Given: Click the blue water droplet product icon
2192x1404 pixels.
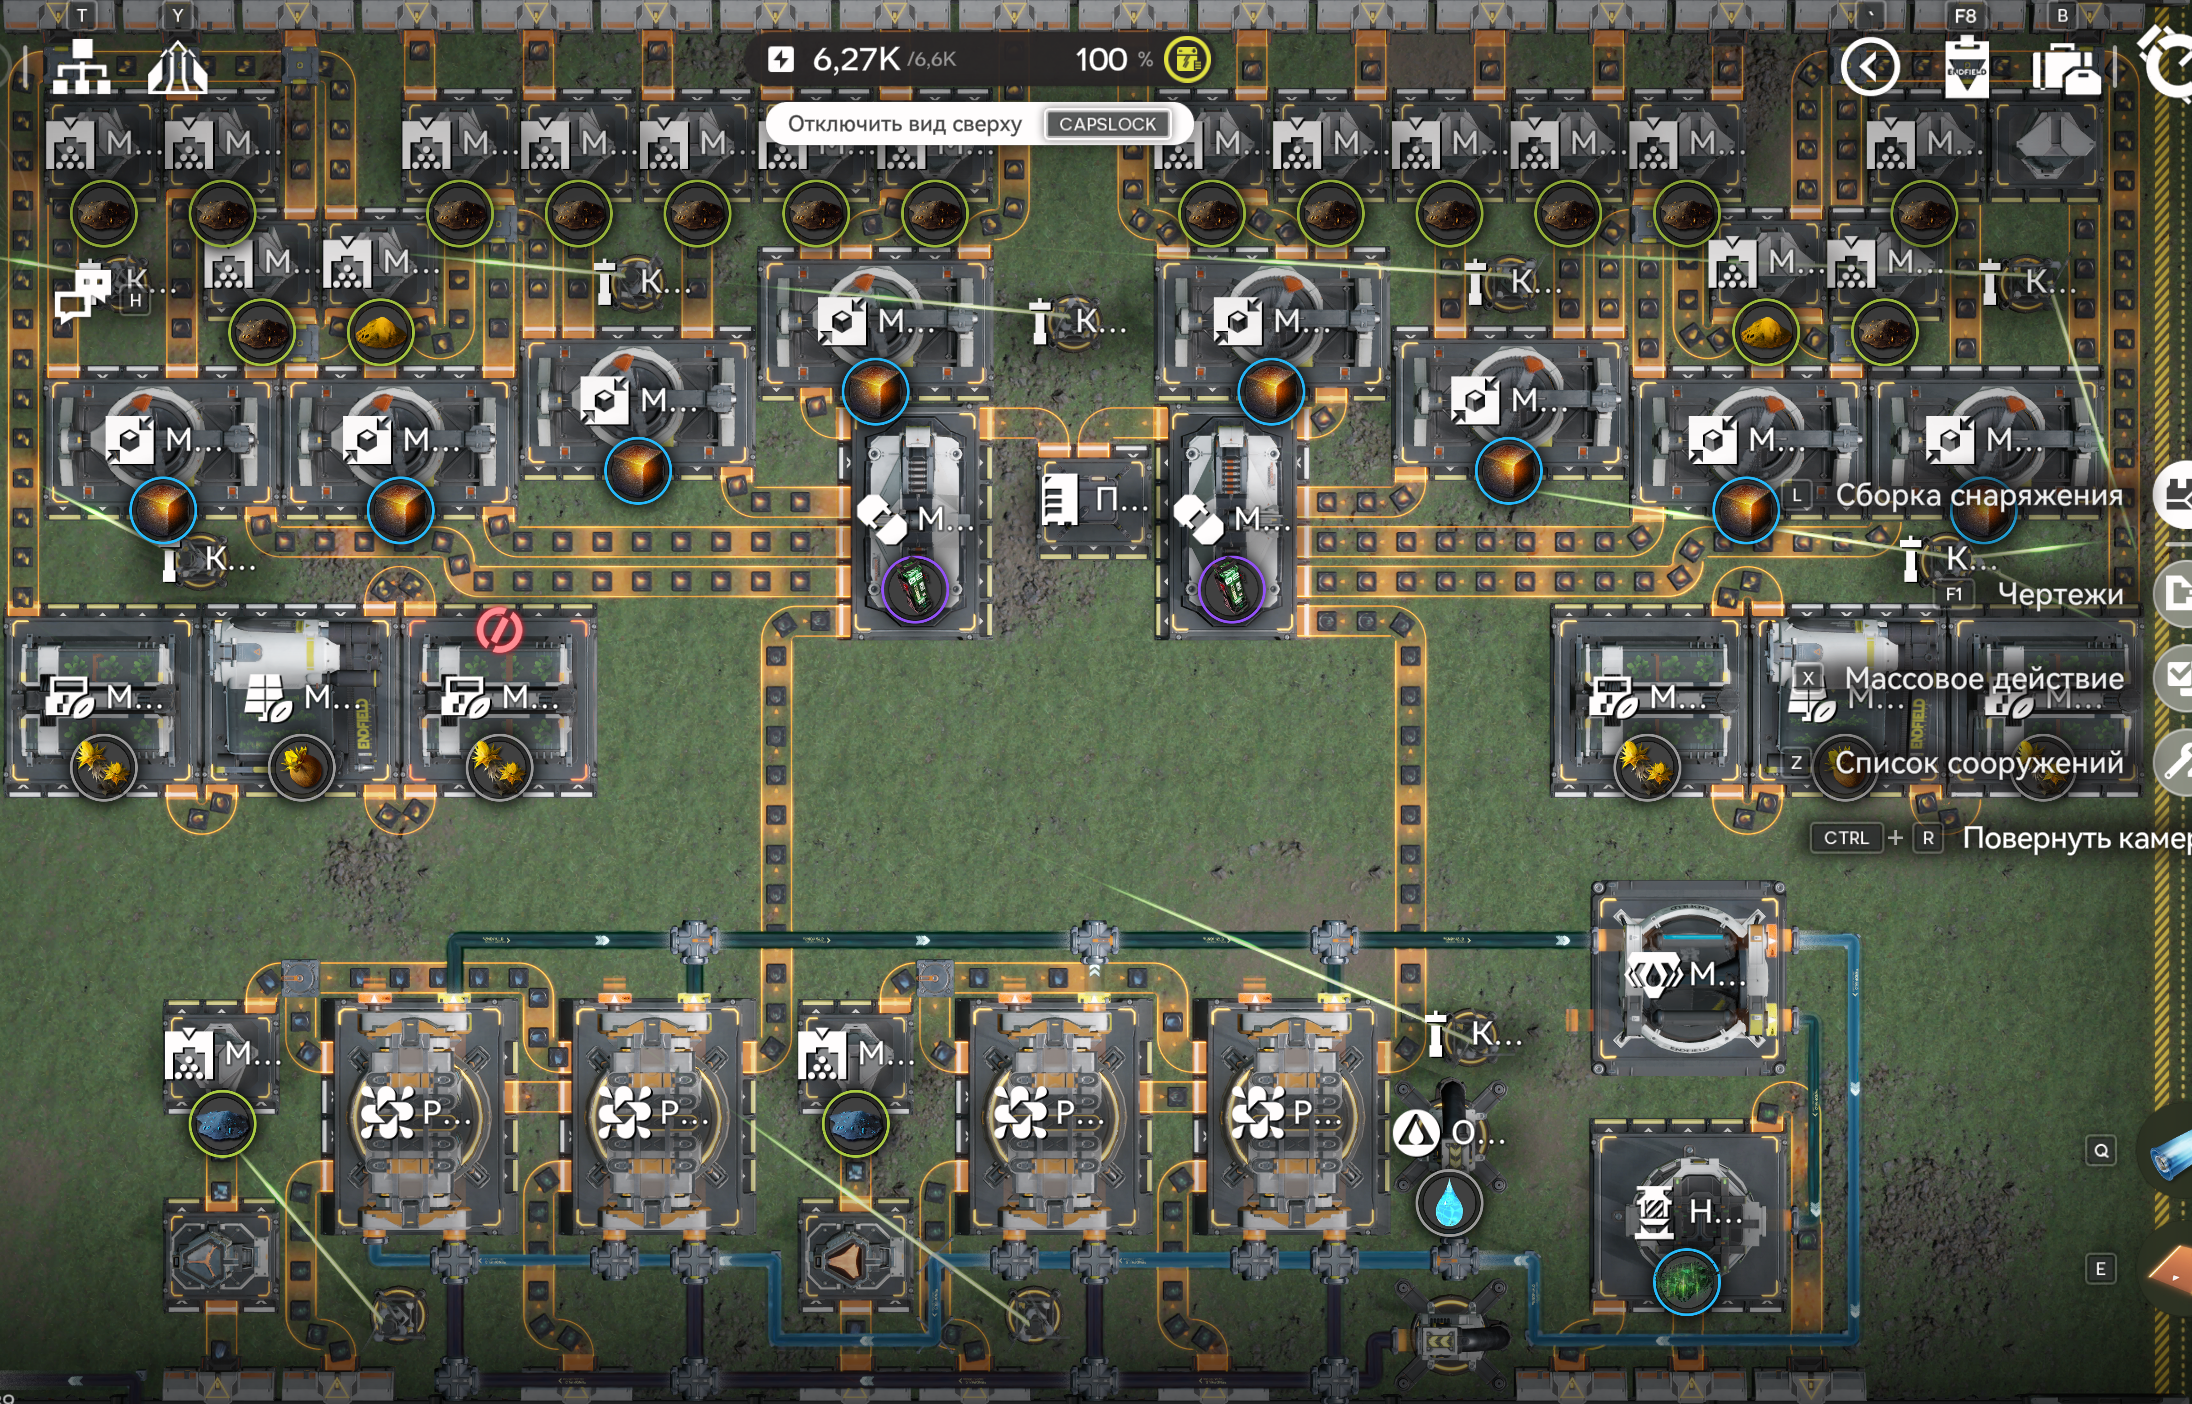Looking at the screenshot, I should click(x=1449, y=1203).
